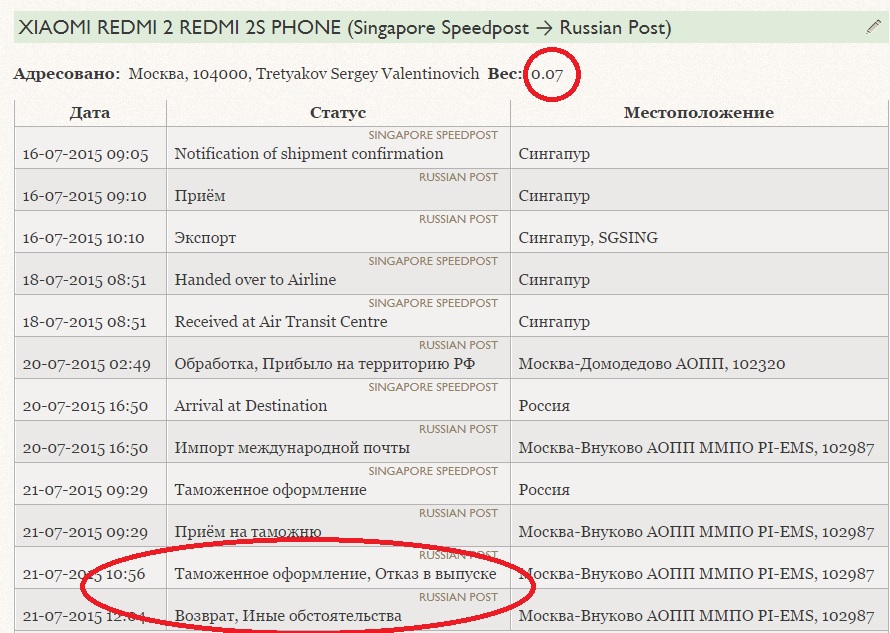Click 'SINGAPORE SPEEDPOST' above 'Arrival at Destination'
Viewport: 890px width, 633px height.
coord(433,387)
